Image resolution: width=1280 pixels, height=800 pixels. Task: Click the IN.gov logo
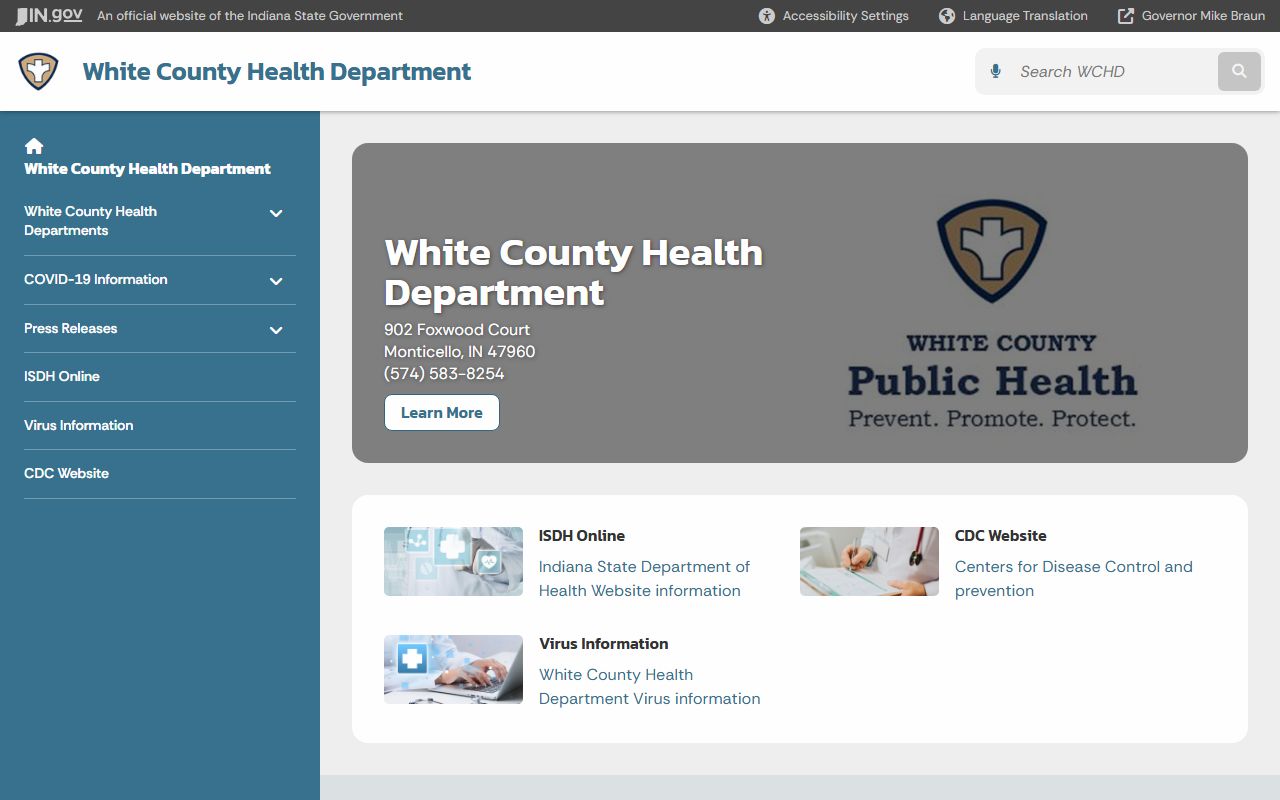(x=49, y=16)
